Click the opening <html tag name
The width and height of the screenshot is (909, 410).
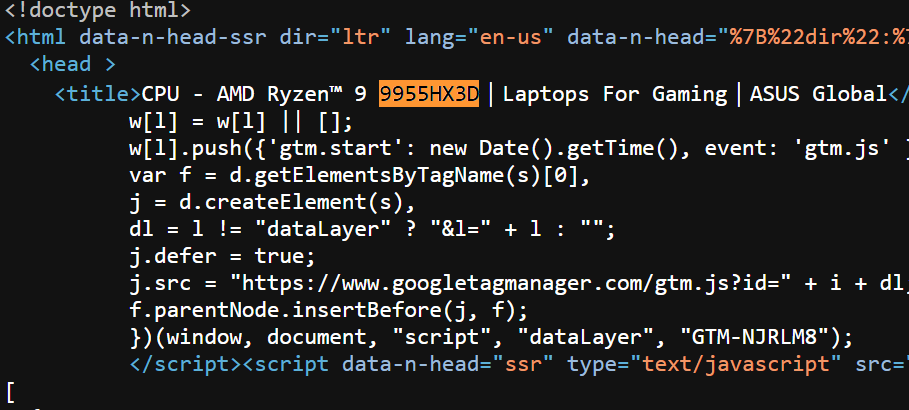coord(35,37)
